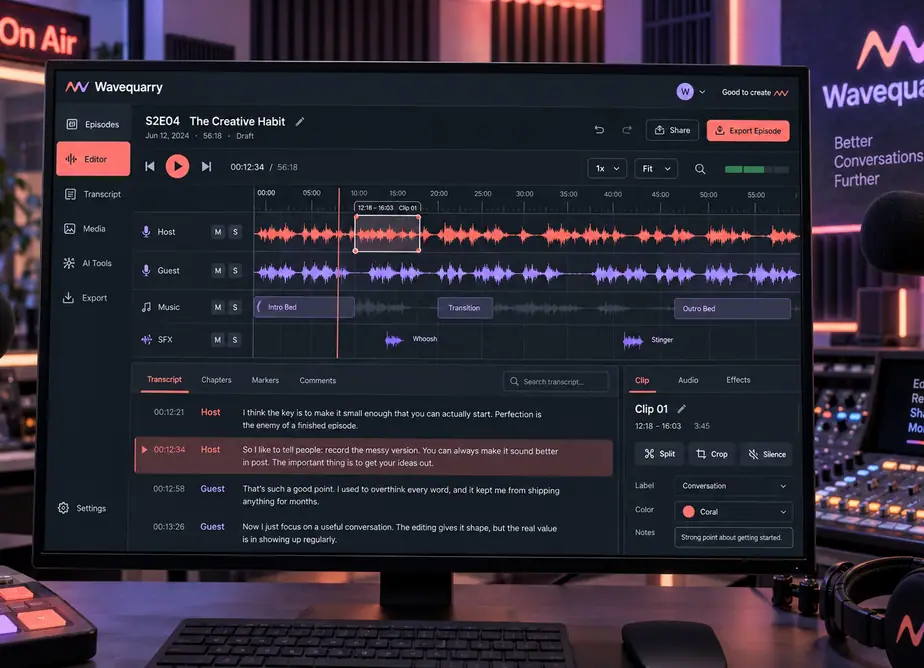
Task: Click the Notes text field
Action: point(733,537)
